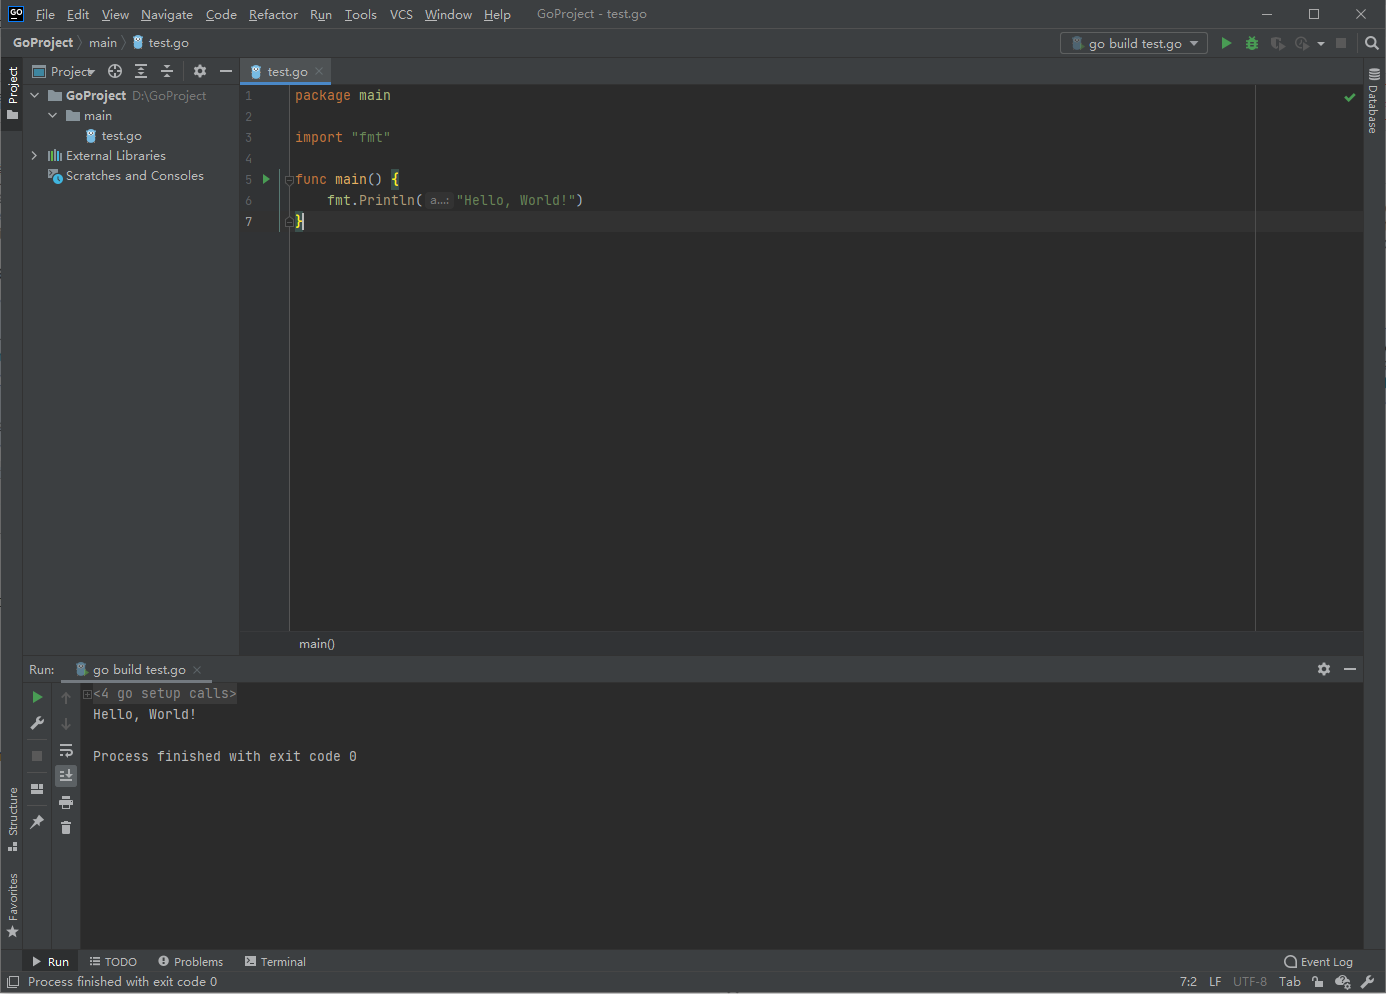Click the 7:2 caret position indicator

[1188, 982]
